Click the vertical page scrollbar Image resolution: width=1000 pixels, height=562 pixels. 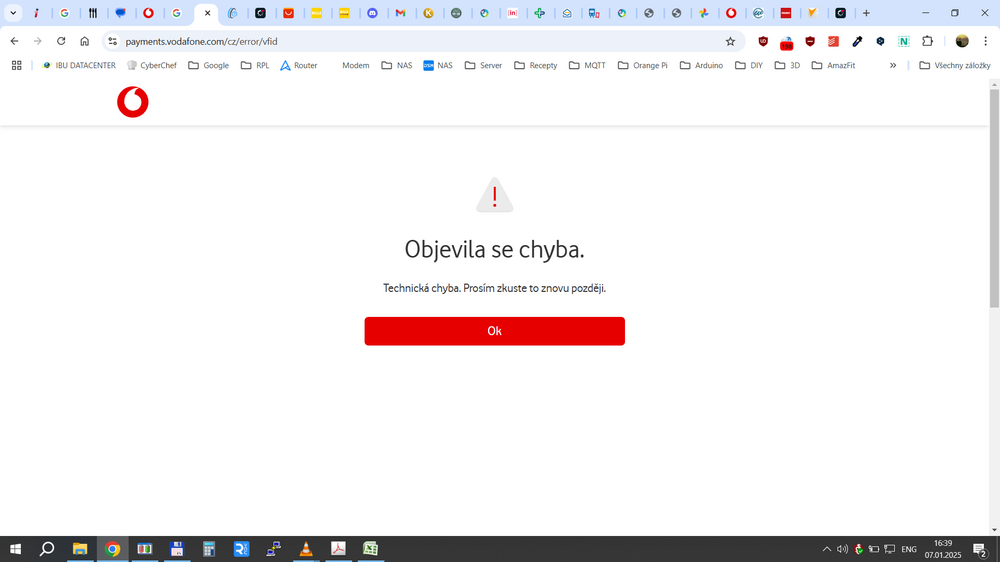click(x=994, y=198)
